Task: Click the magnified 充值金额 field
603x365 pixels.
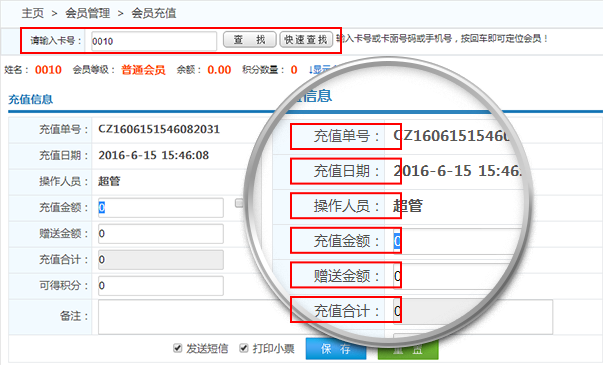Action: 454,241
